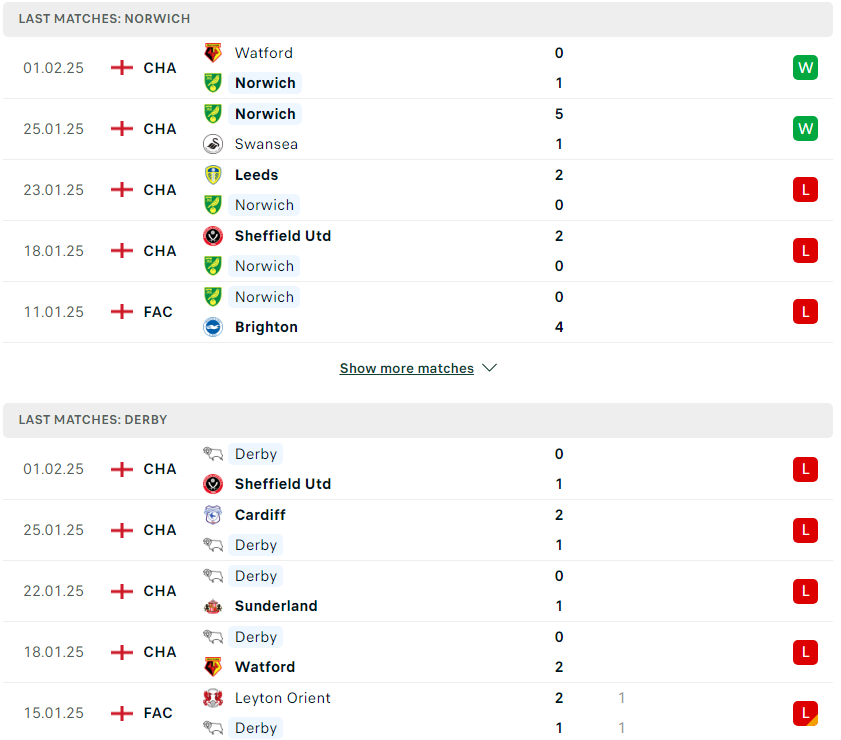Click the Sunderland club crest icon
Viewport: 841px width, 740px height.
[x=213, y=606]
